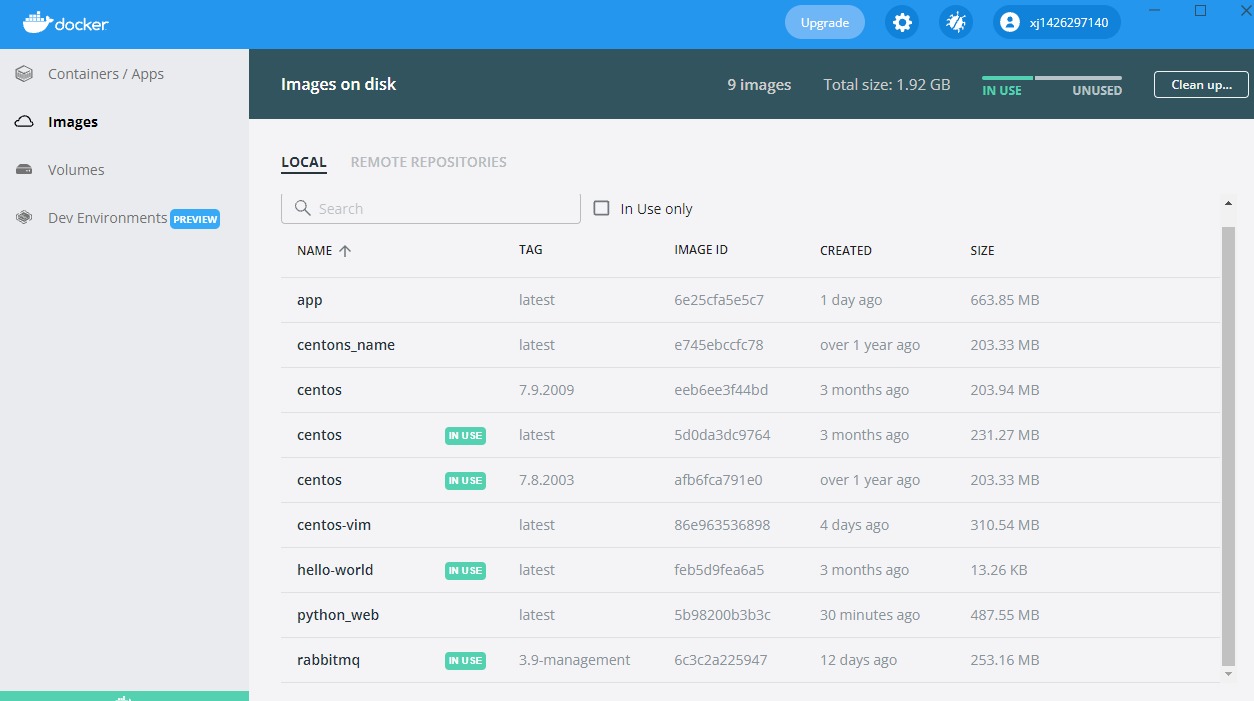Click the tag 7.8.2003 on the centos row
Screen dimensions: 1254x701
coord(546,480)
